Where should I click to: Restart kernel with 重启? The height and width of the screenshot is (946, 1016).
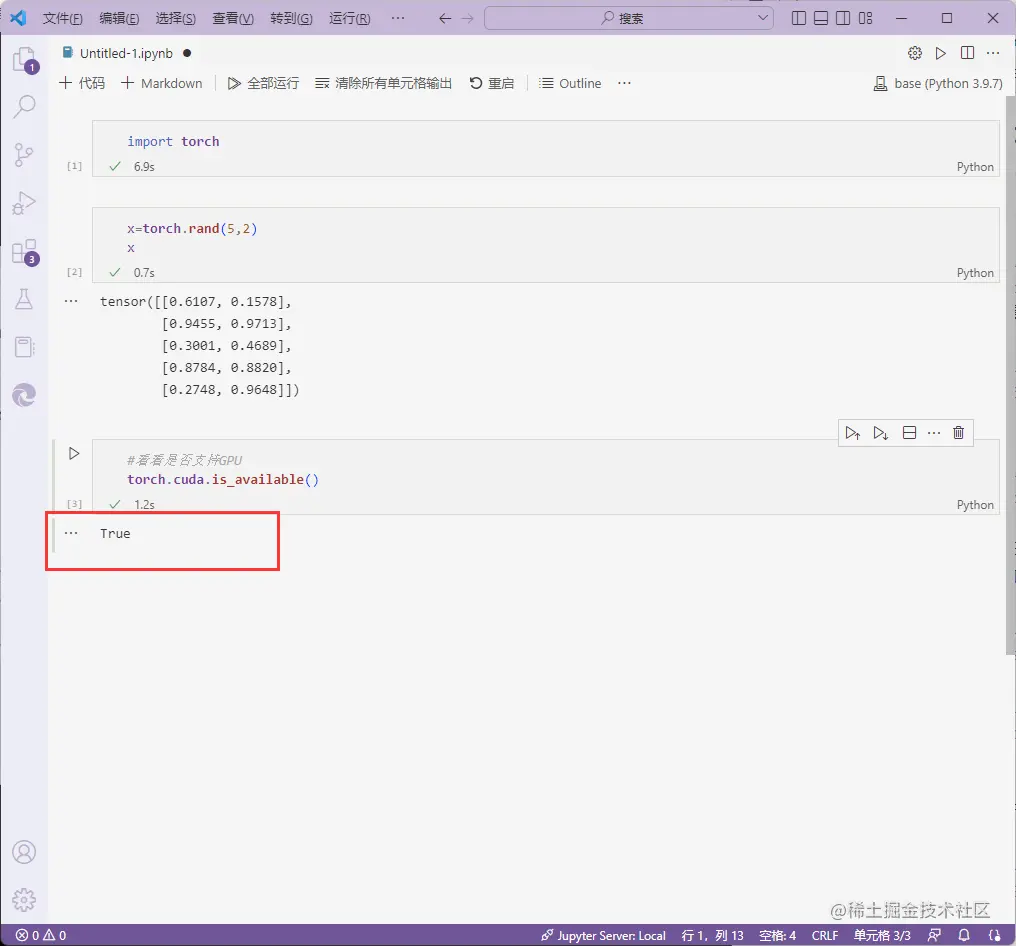tap(492, 83)
